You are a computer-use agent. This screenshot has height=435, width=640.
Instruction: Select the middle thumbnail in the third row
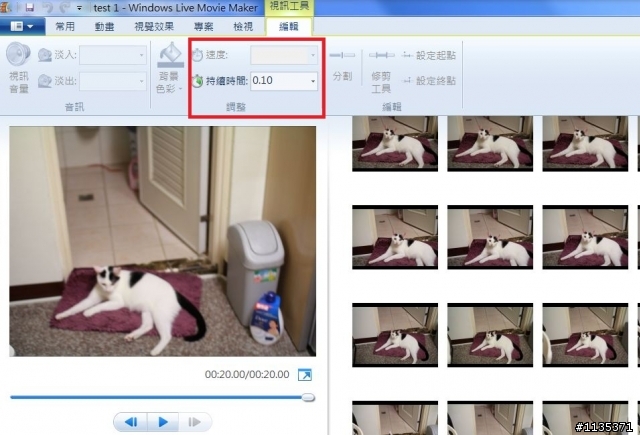tap(490, 335)
